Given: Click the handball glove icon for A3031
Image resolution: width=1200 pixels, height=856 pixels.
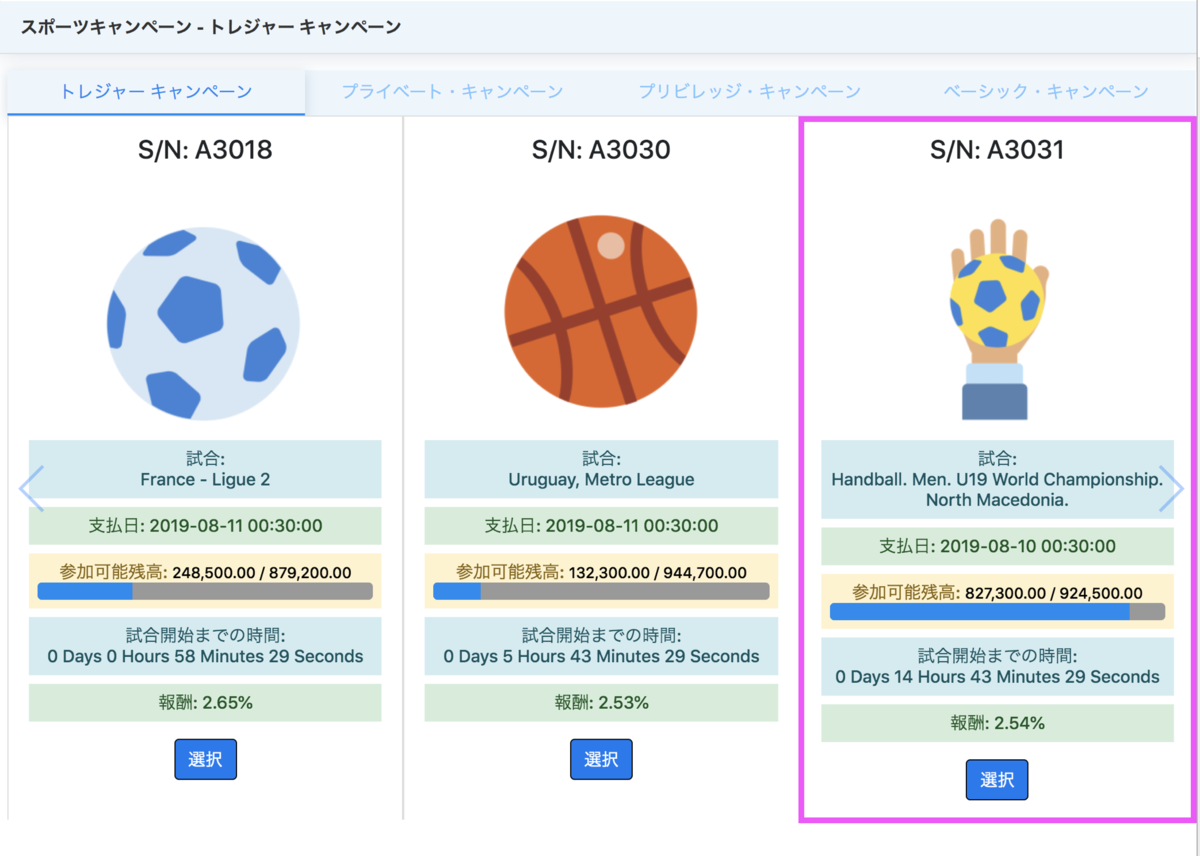Looking at the screenshot, I should [998, 319].
